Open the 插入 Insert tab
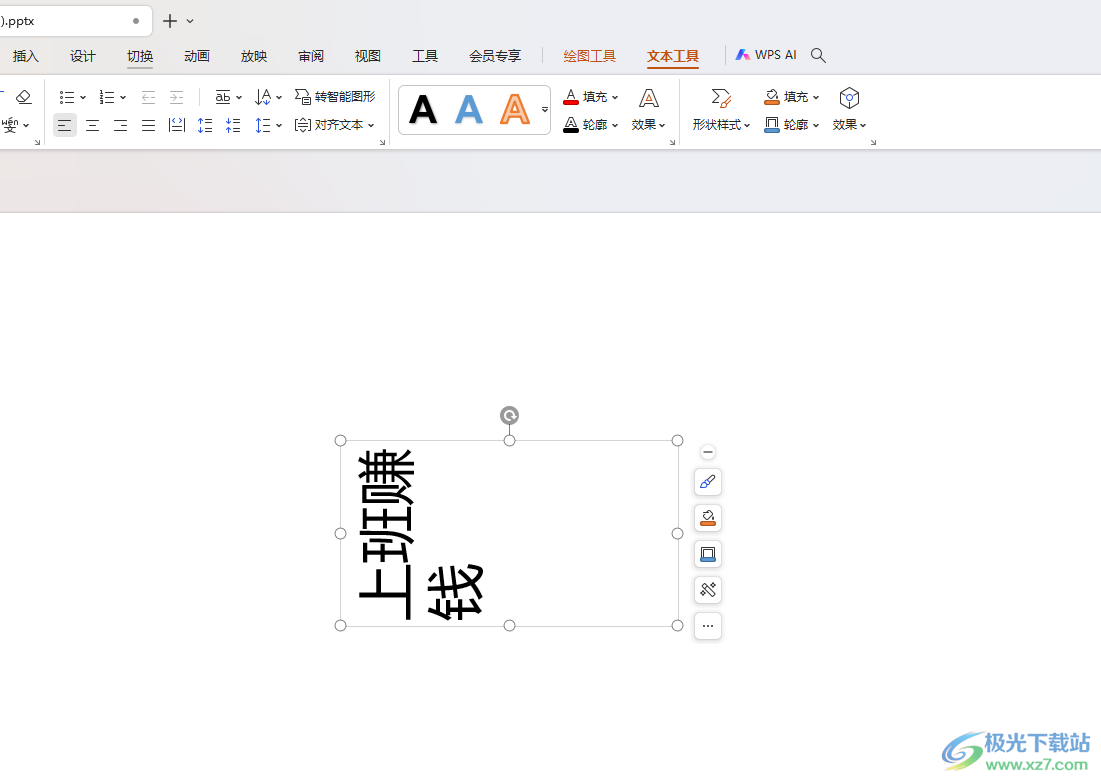Image resolution: width=1101 pixels, height=781 pixels. tap(26, 56)
